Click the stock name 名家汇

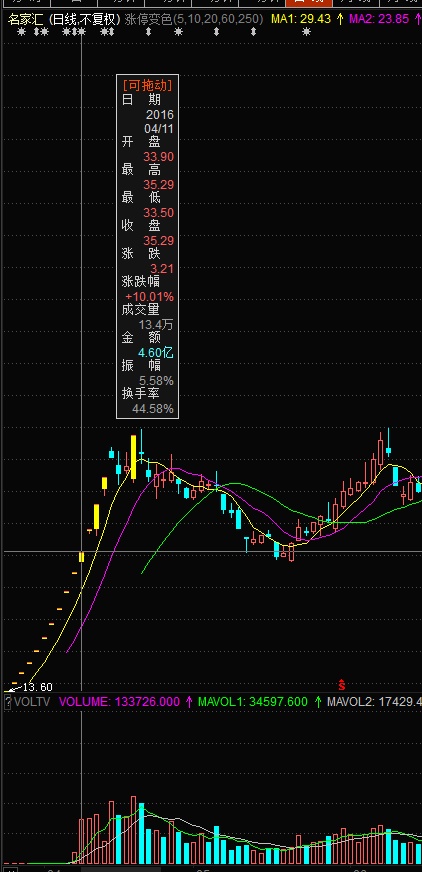pos(26,19)
